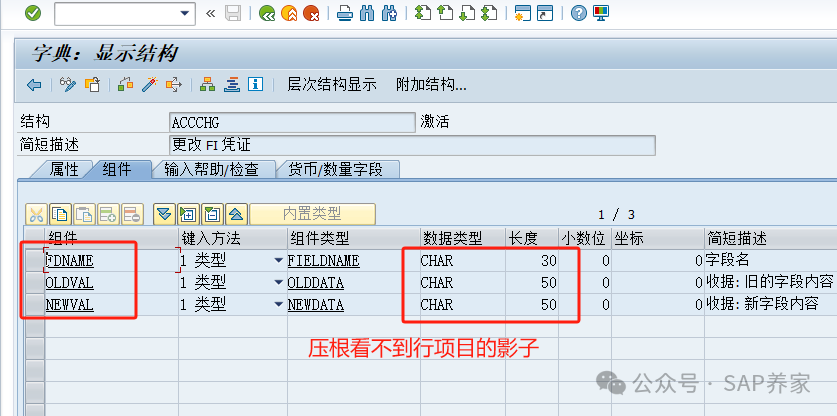Viewport: 837px width, 416px height.
Task: Click the Print icon
Action: (x=345, y=13)
